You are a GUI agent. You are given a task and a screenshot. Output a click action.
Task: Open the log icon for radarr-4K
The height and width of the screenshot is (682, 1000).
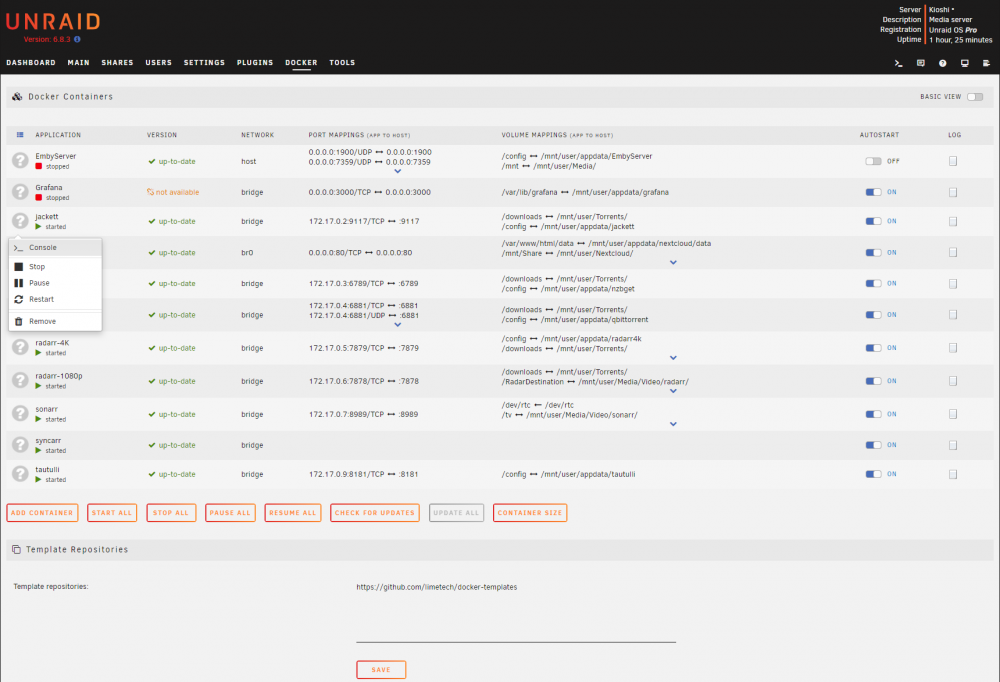click(953, 348)
